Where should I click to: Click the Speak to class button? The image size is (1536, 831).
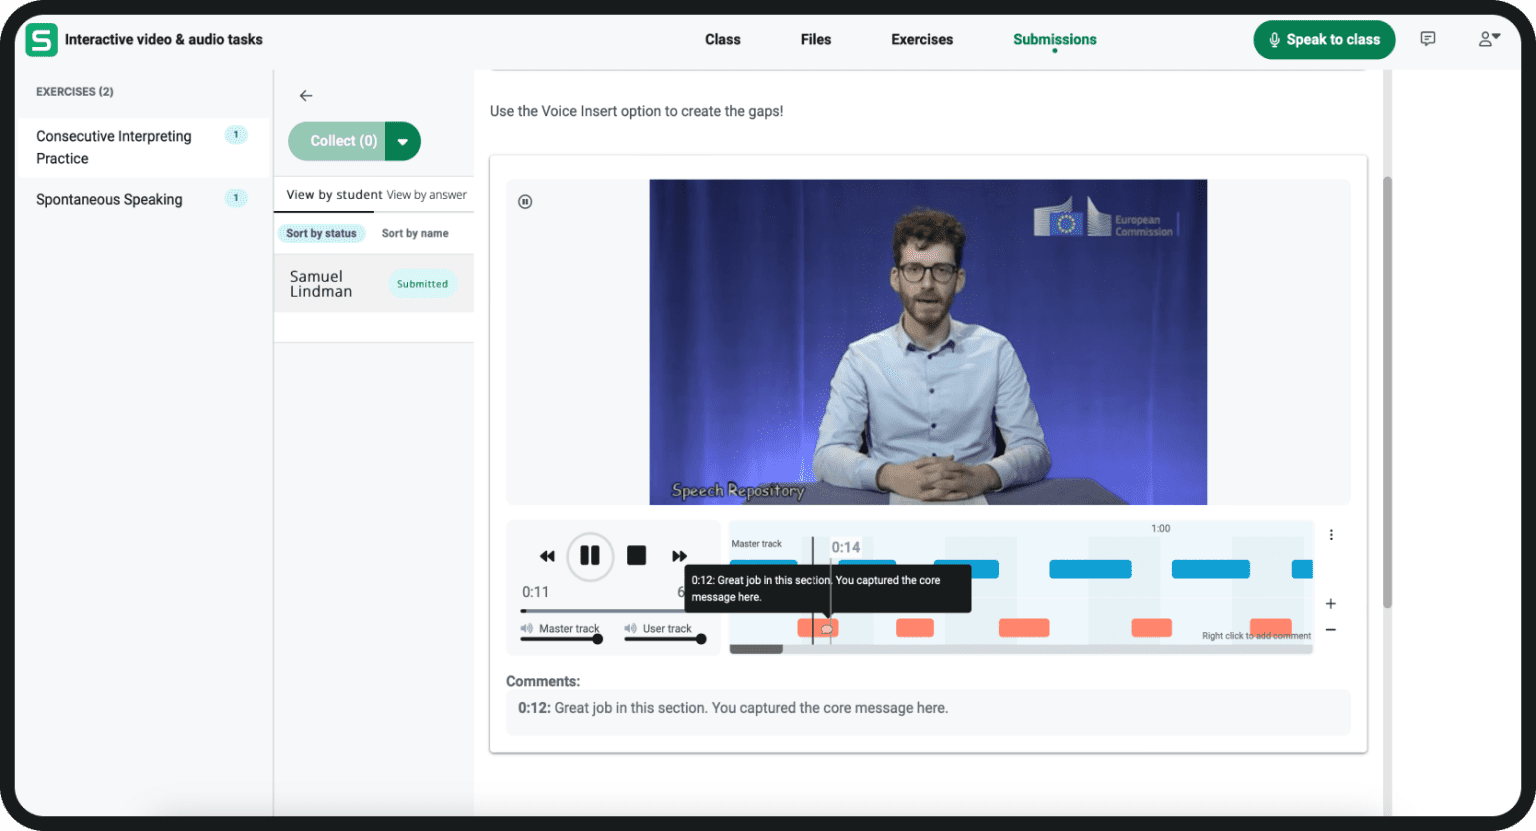1324,39
